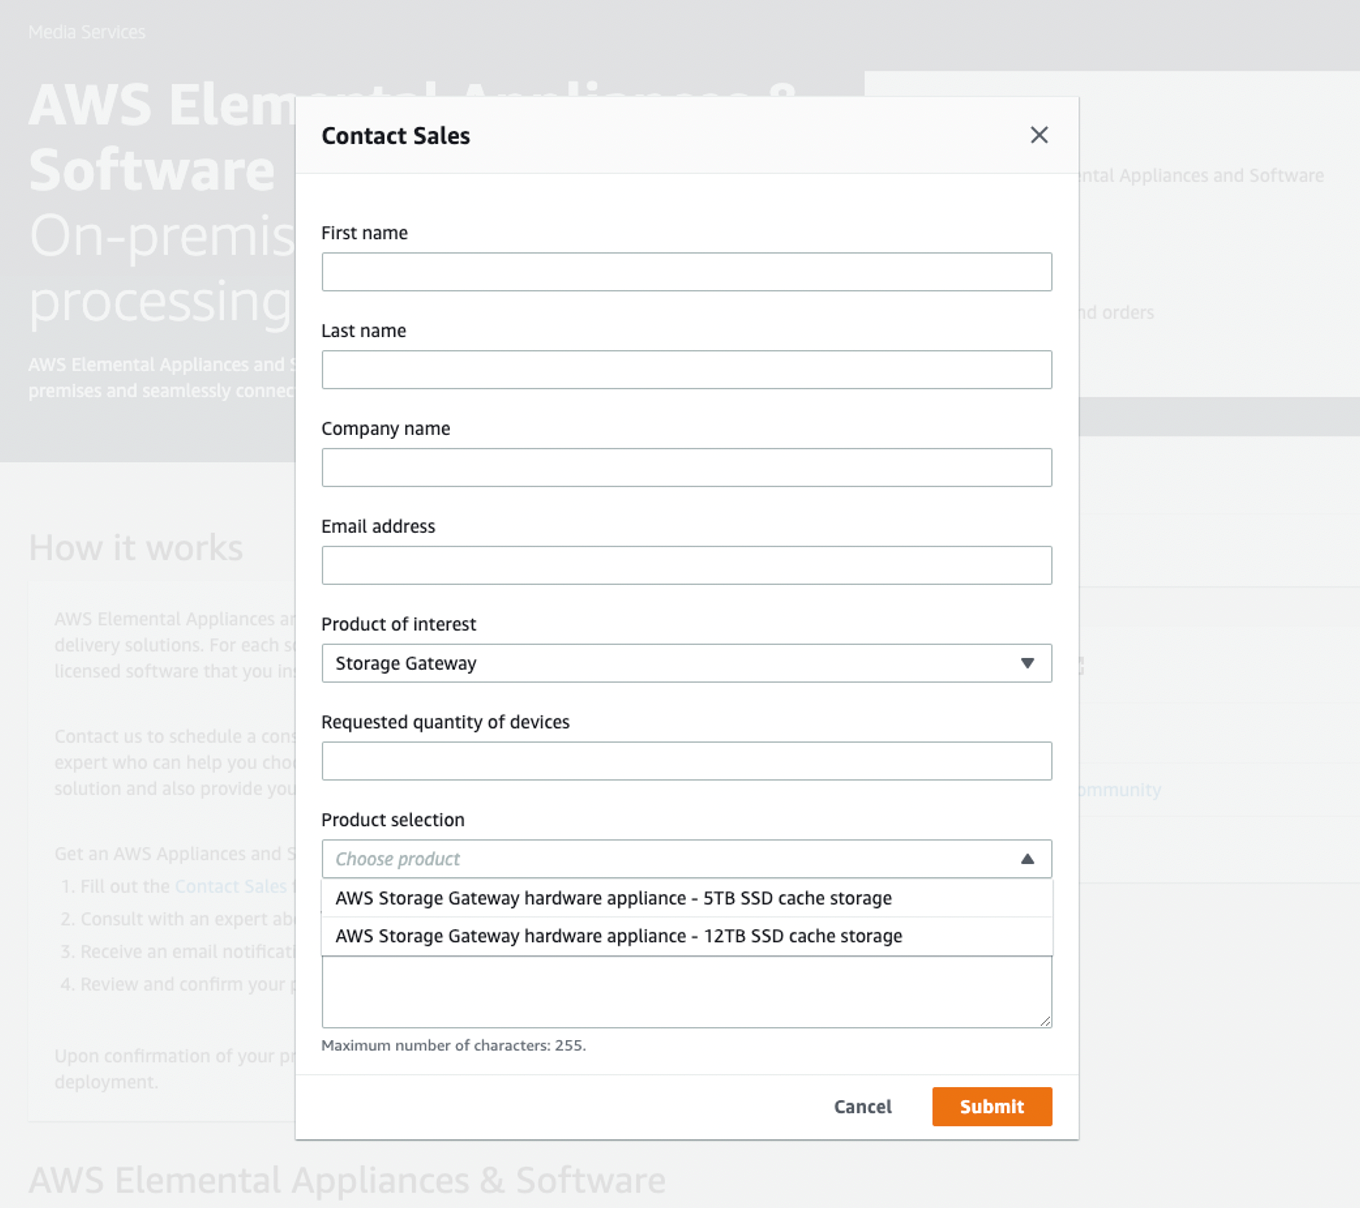Screen dimensions: 1360x1208
Task: Click the X icon in the dialog header
Action: click(1039, 135)
